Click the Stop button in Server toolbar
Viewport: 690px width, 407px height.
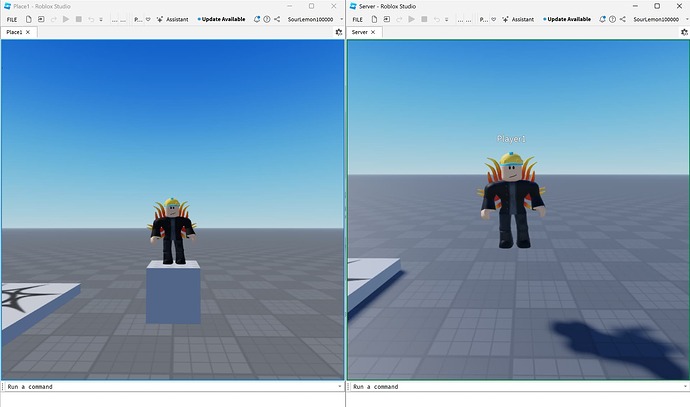tap(424, 19)
